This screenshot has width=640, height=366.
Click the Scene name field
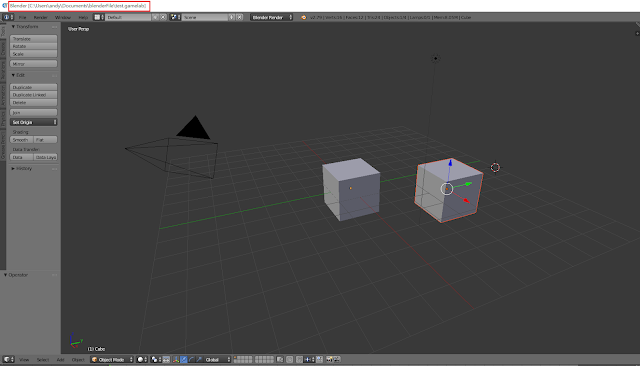click(205, 17)
